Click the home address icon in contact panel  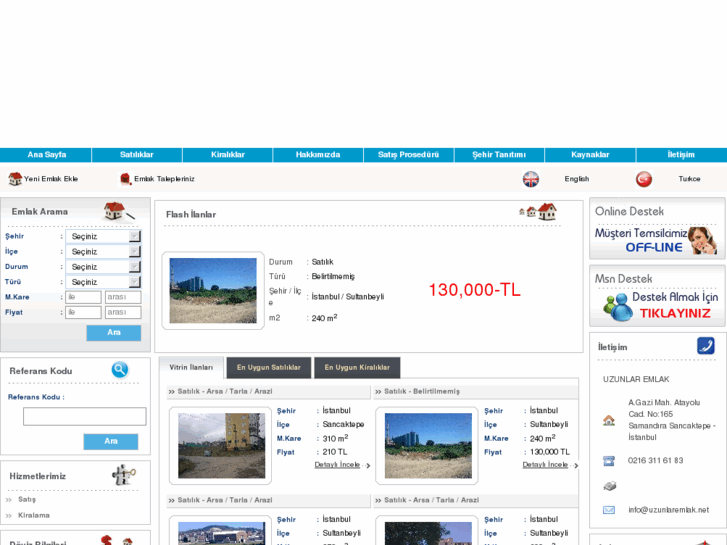609,420
